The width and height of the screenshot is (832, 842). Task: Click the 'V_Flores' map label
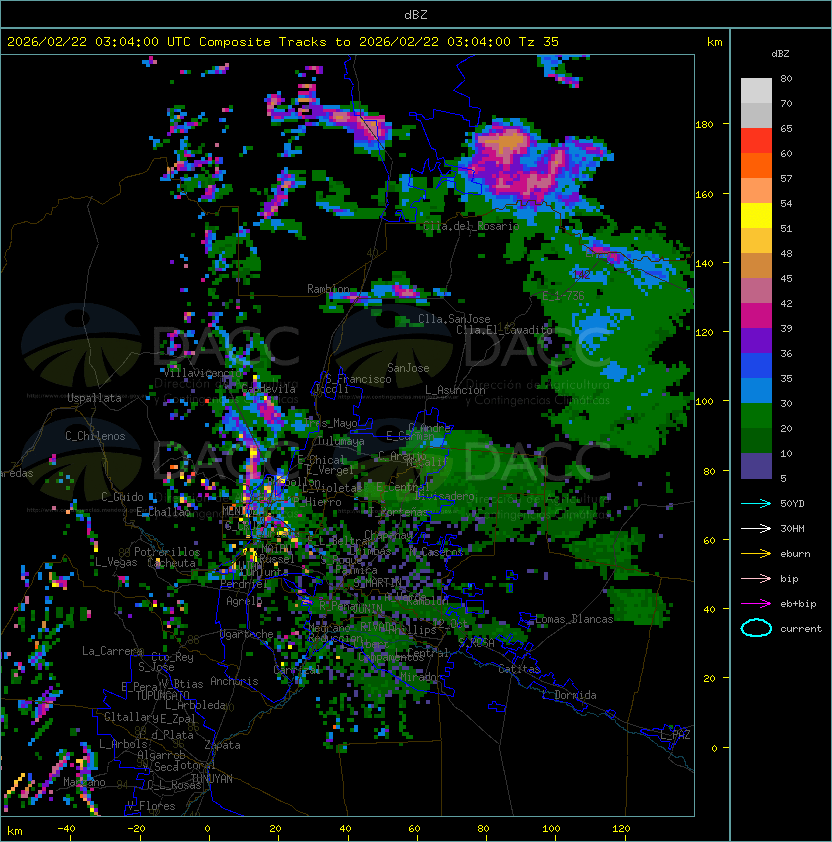tap(151, 806)
